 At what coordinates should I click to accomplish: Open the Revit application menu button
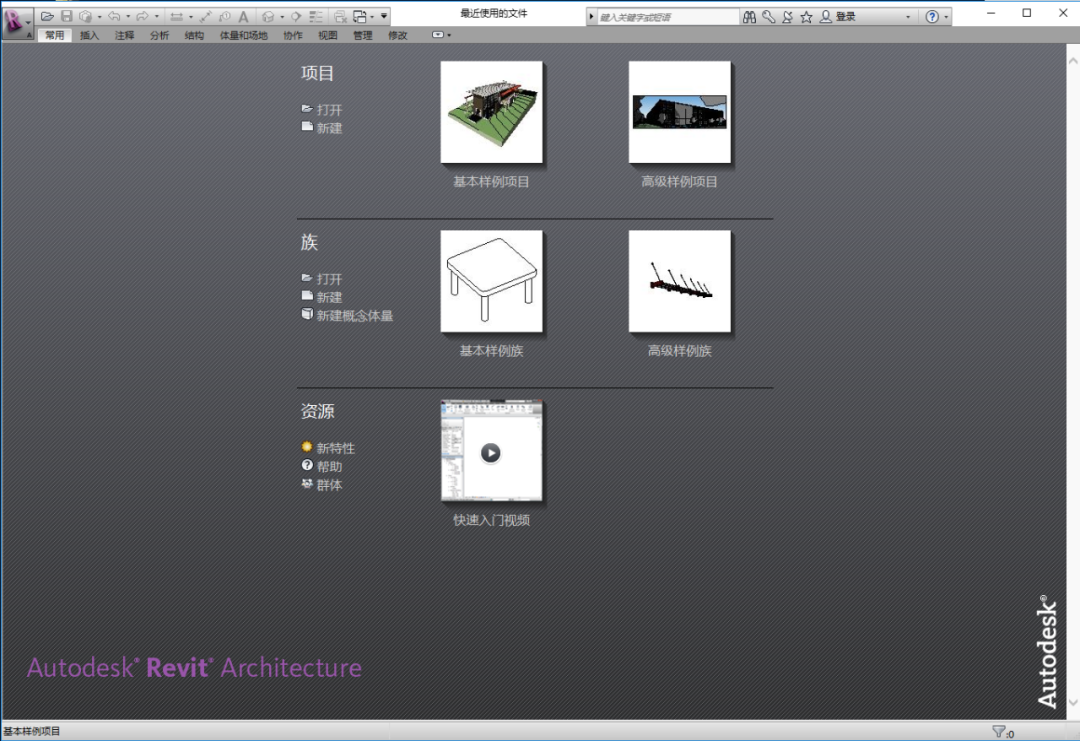click(x=17, y=23)
